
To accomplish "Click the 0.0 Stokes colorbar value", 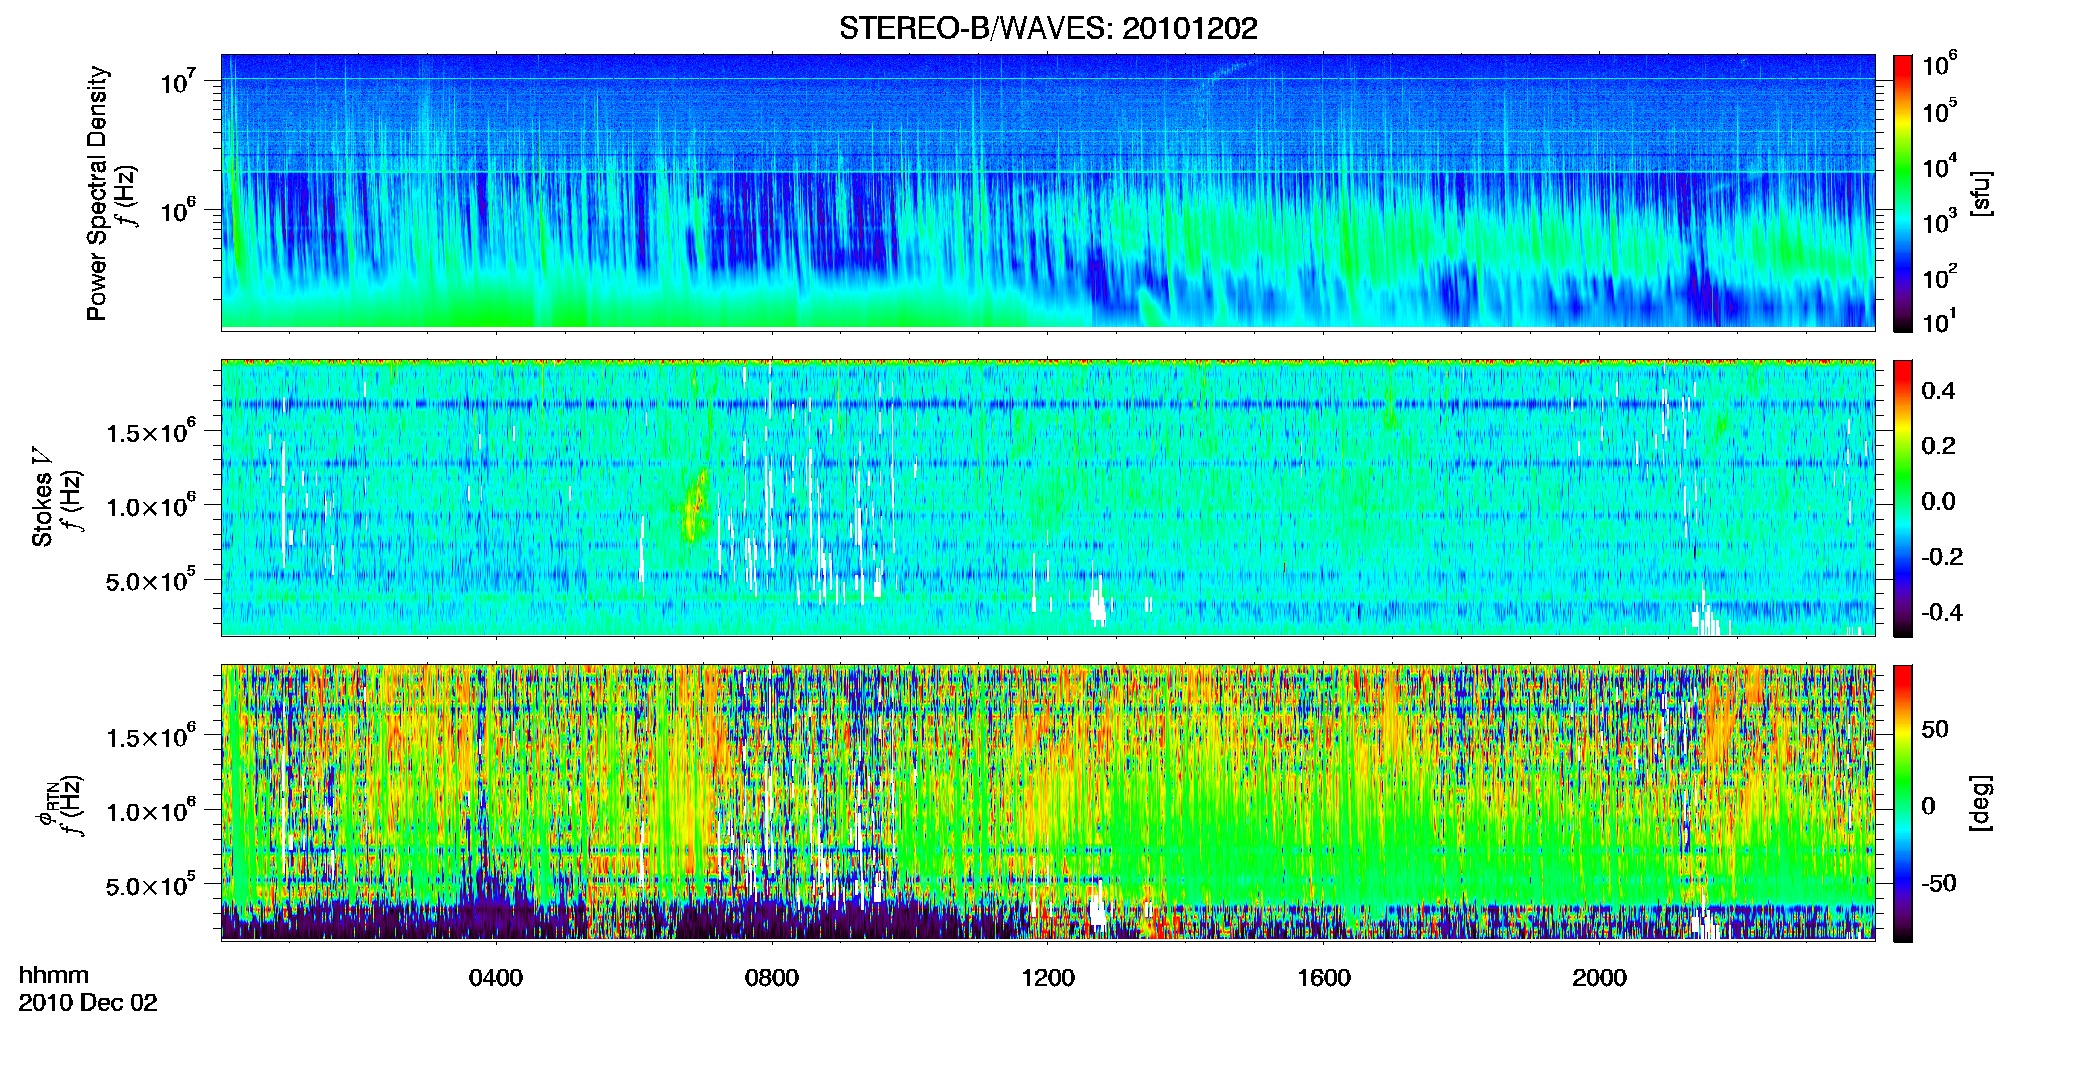I will (1938, 501).
